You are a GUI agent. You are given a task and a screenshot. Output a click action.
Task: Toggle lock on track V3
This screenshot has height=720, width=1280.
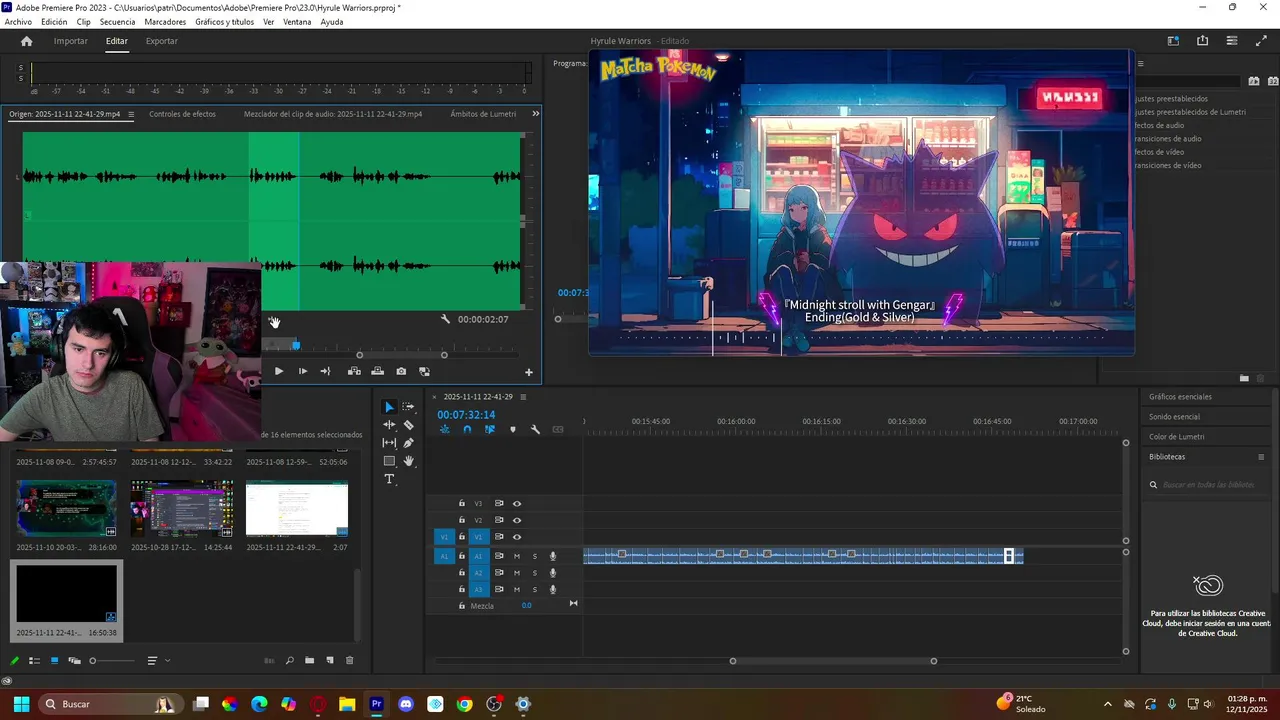click(x=462, y=503)
